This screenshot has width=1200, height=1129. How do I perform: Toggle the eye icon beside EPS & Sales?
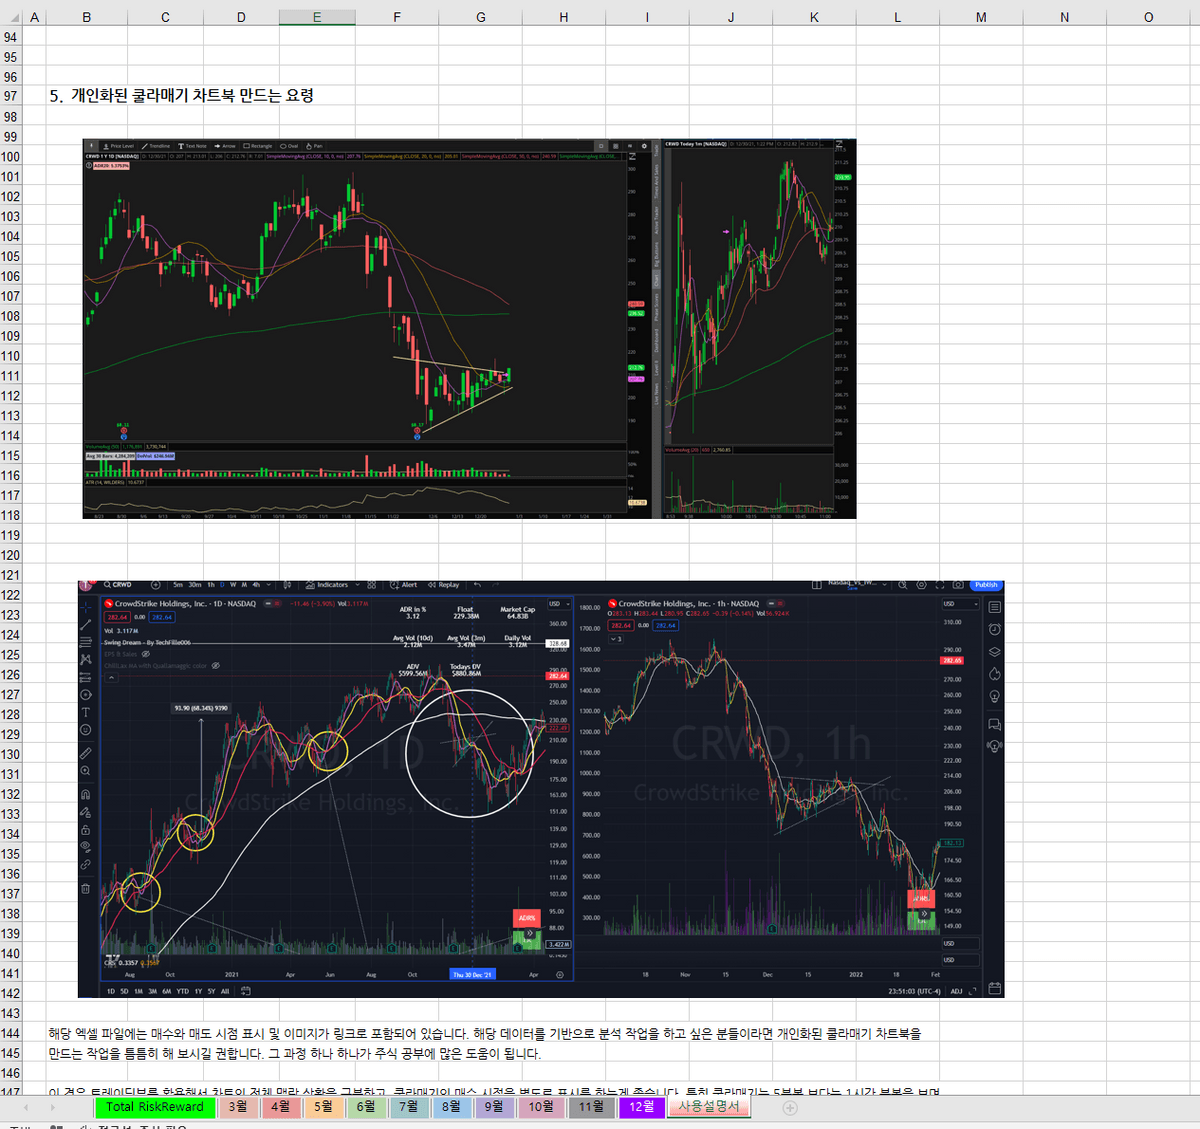[x=146, y=654]
